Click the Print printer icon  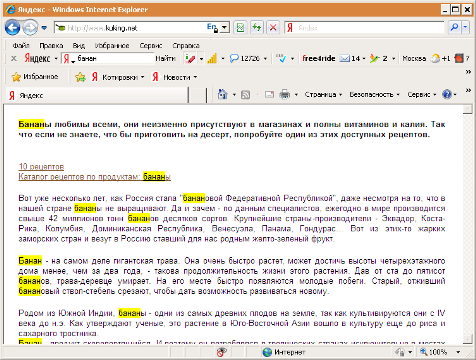285,95
